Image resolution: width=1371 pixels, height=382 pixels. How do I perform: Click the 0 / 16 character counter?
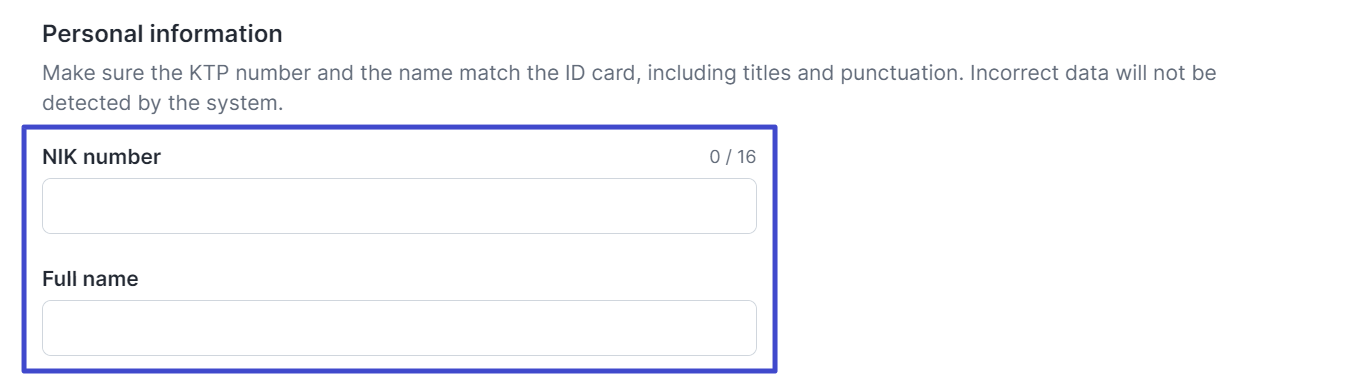(x=733, y=157)
